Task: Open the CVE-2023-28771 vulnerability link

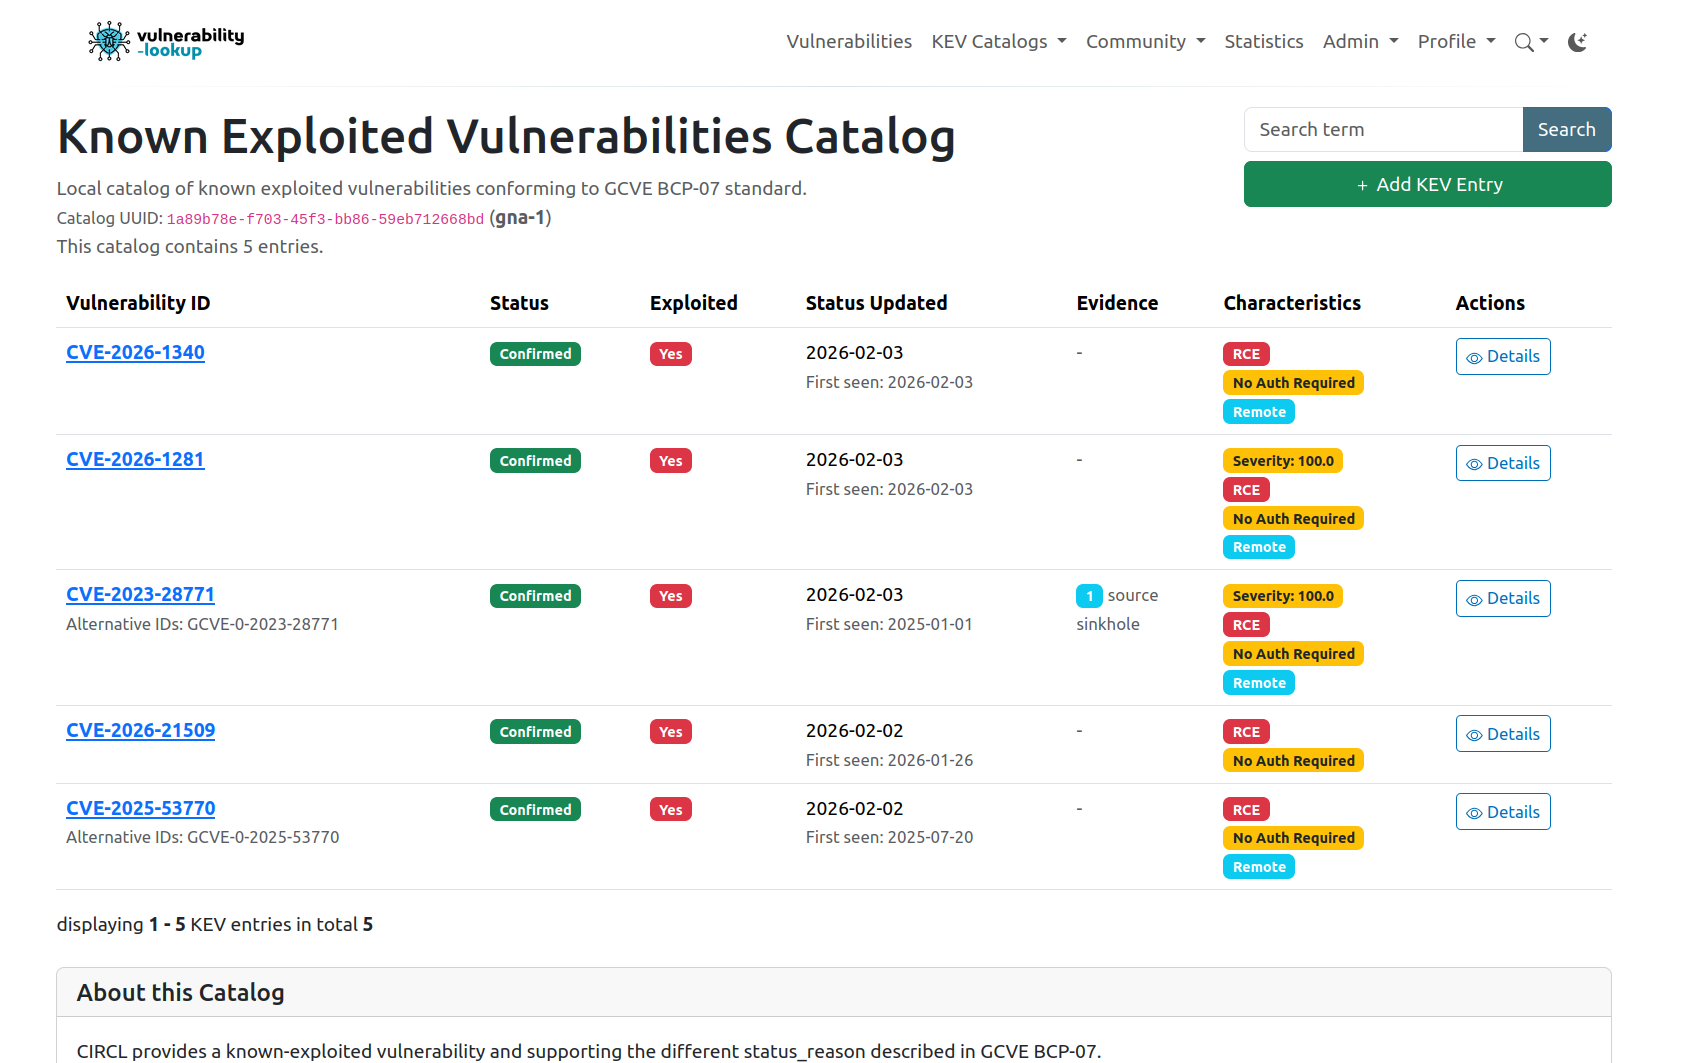Action: 140,594
